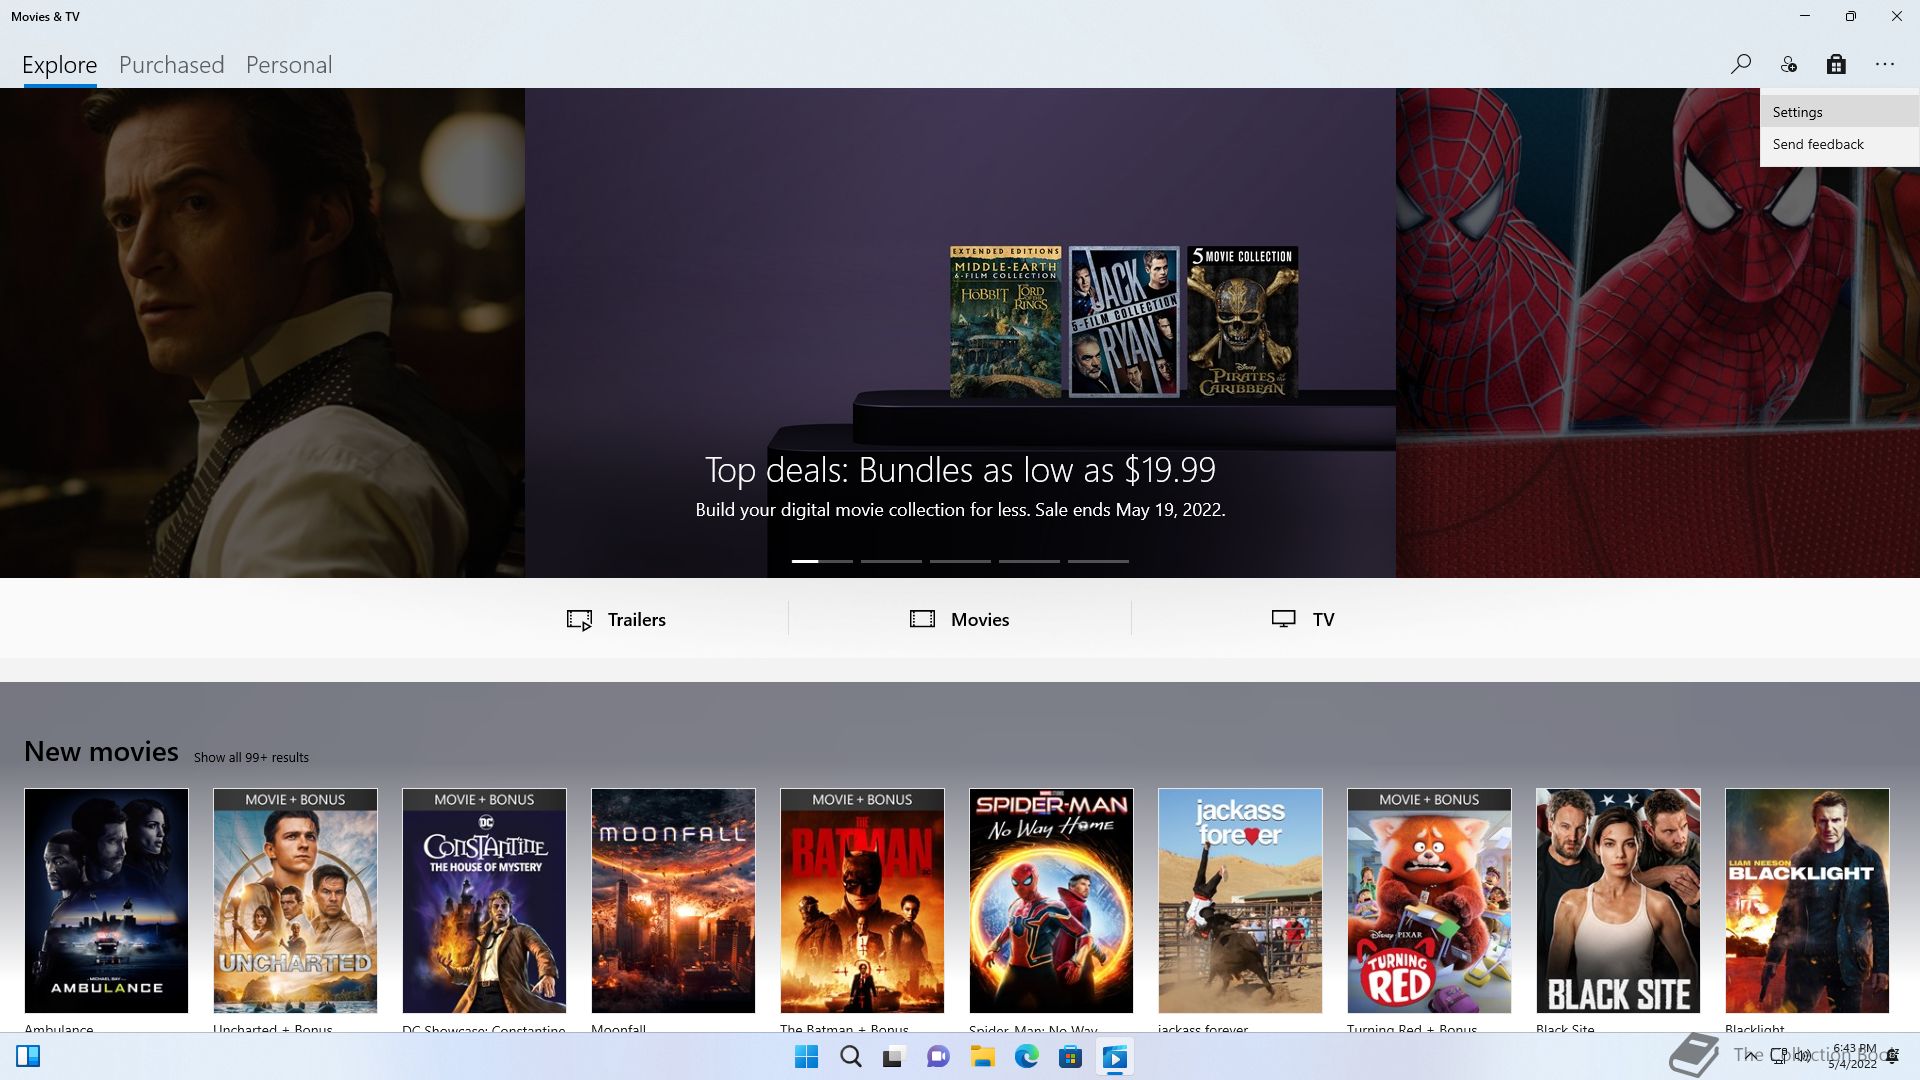
Task: Toggle the three-dot more options menu
Action: pos(1885,64)
